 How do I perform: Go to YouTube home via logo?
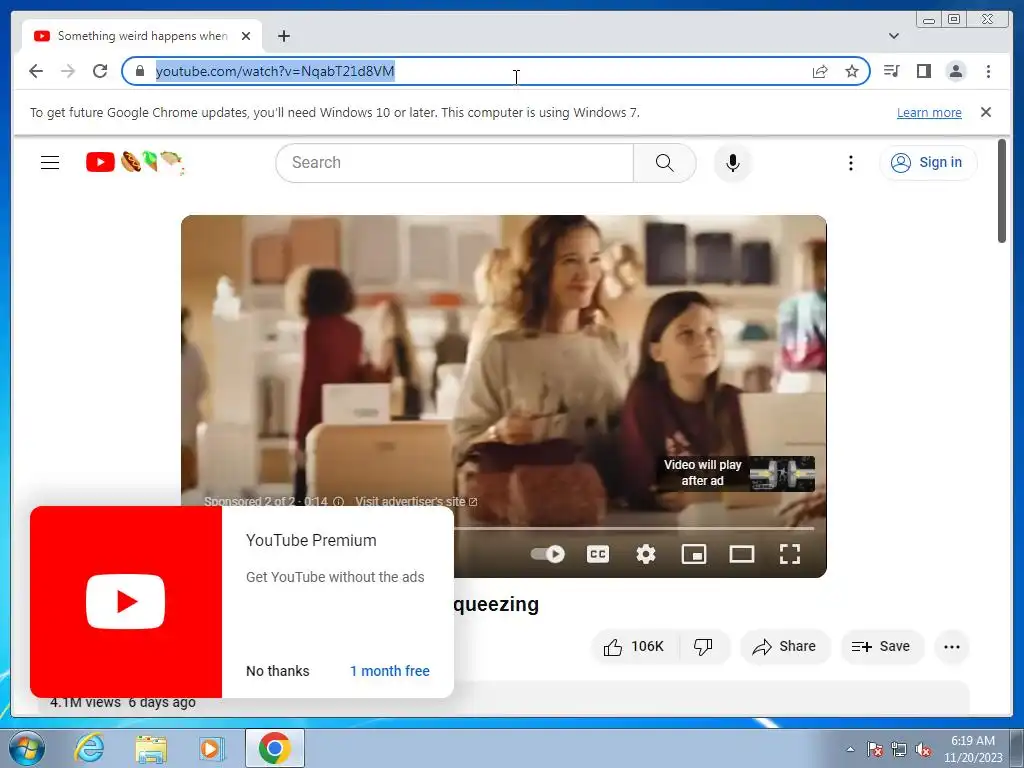135,162
